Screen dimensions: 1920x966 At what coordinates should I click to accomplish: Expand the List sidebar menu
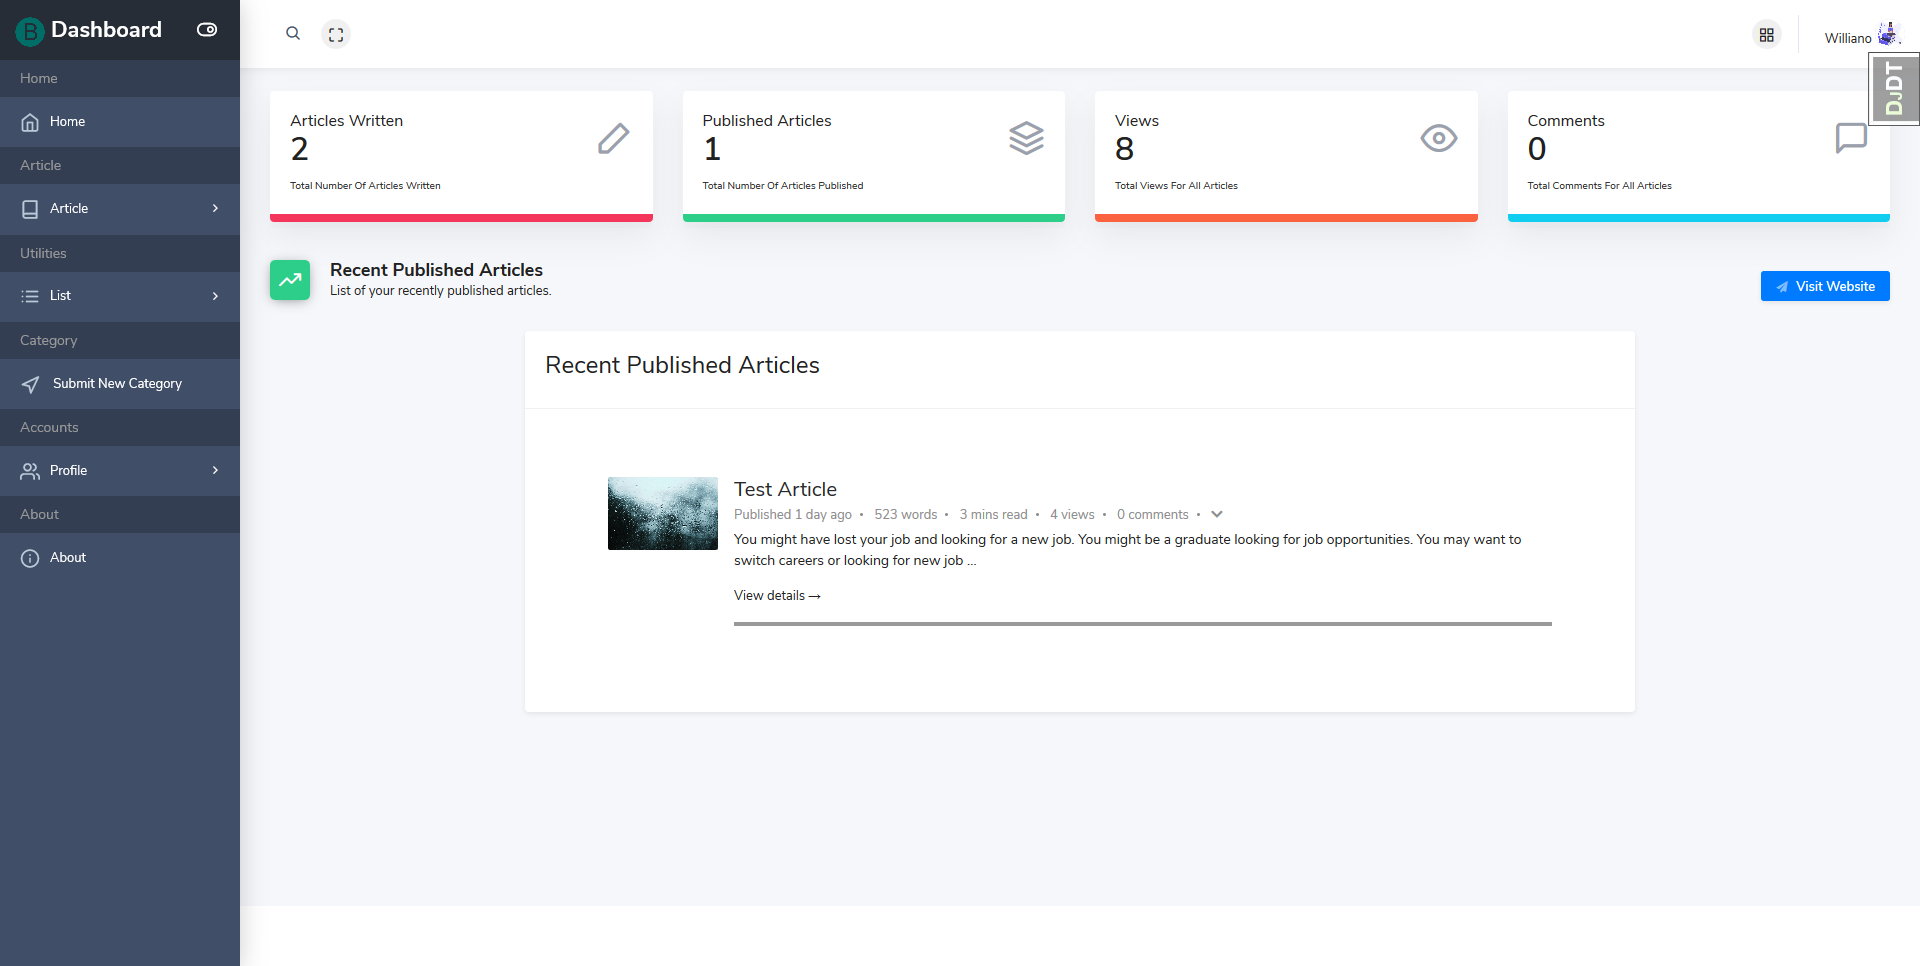pyautogui.click(x=120, y=296)
